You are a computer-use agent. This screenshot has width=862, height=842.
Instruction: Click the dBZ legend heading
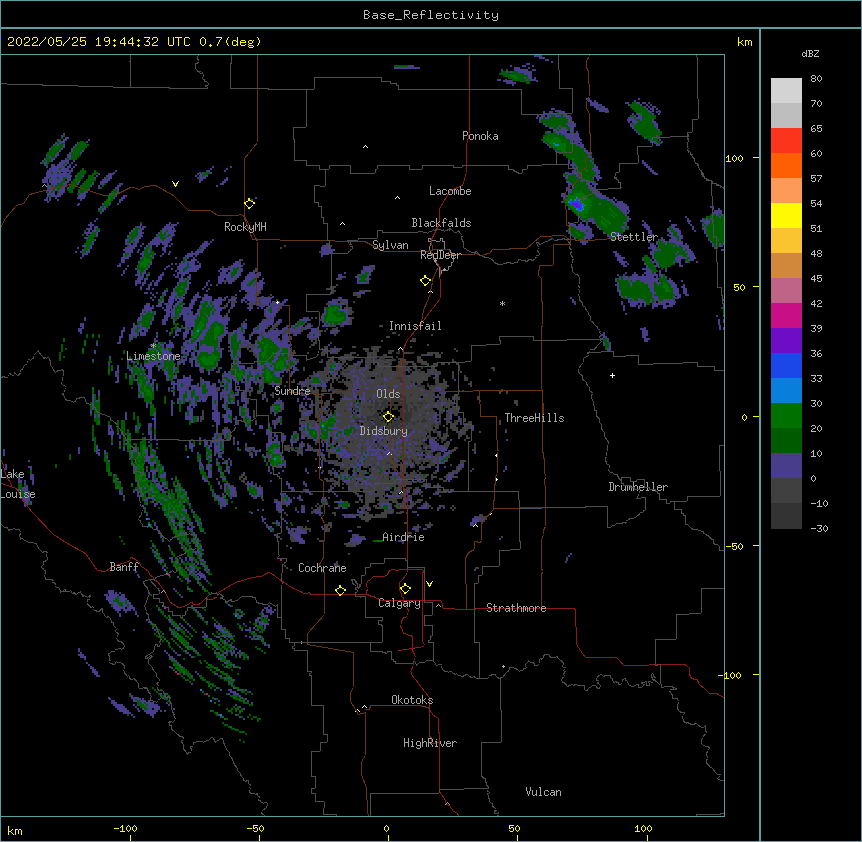810,53
